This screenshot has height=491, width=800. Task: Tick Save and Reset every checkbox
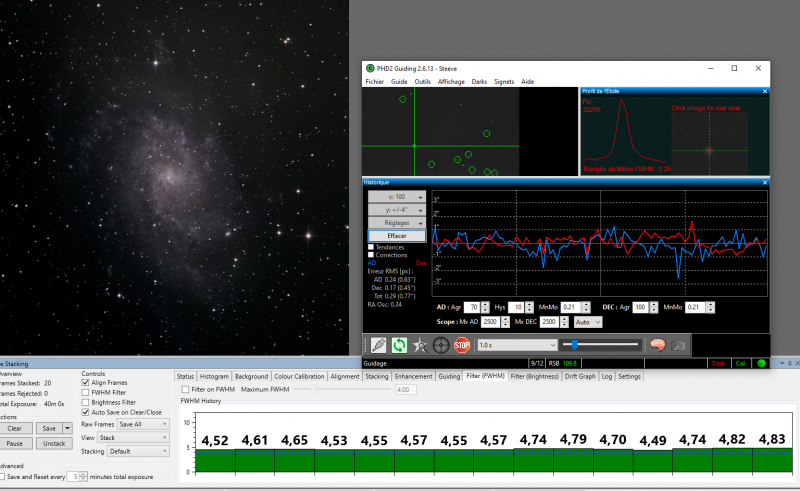coord(2,477)
